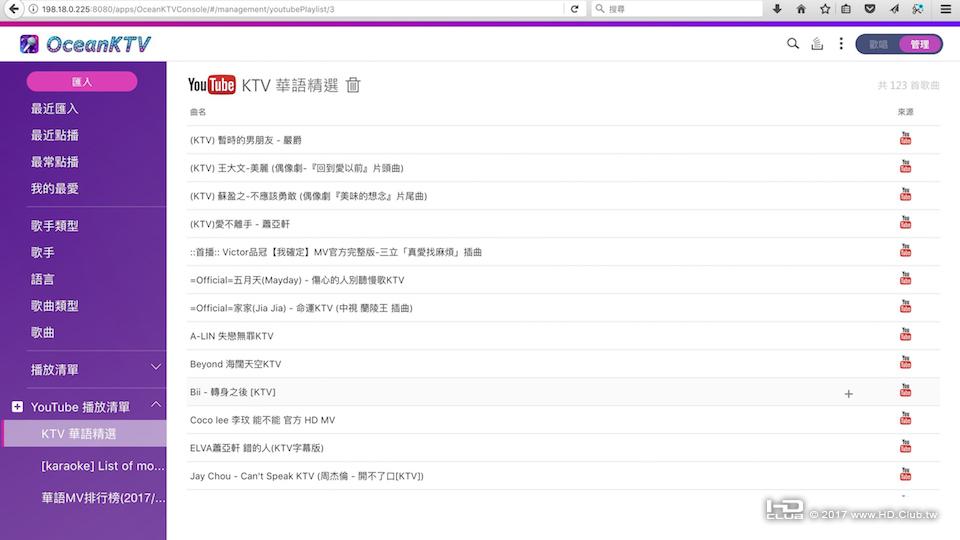960x540 pixels.
Task: Bookmark this page with star icon
Action: click(x=825, y=9)
